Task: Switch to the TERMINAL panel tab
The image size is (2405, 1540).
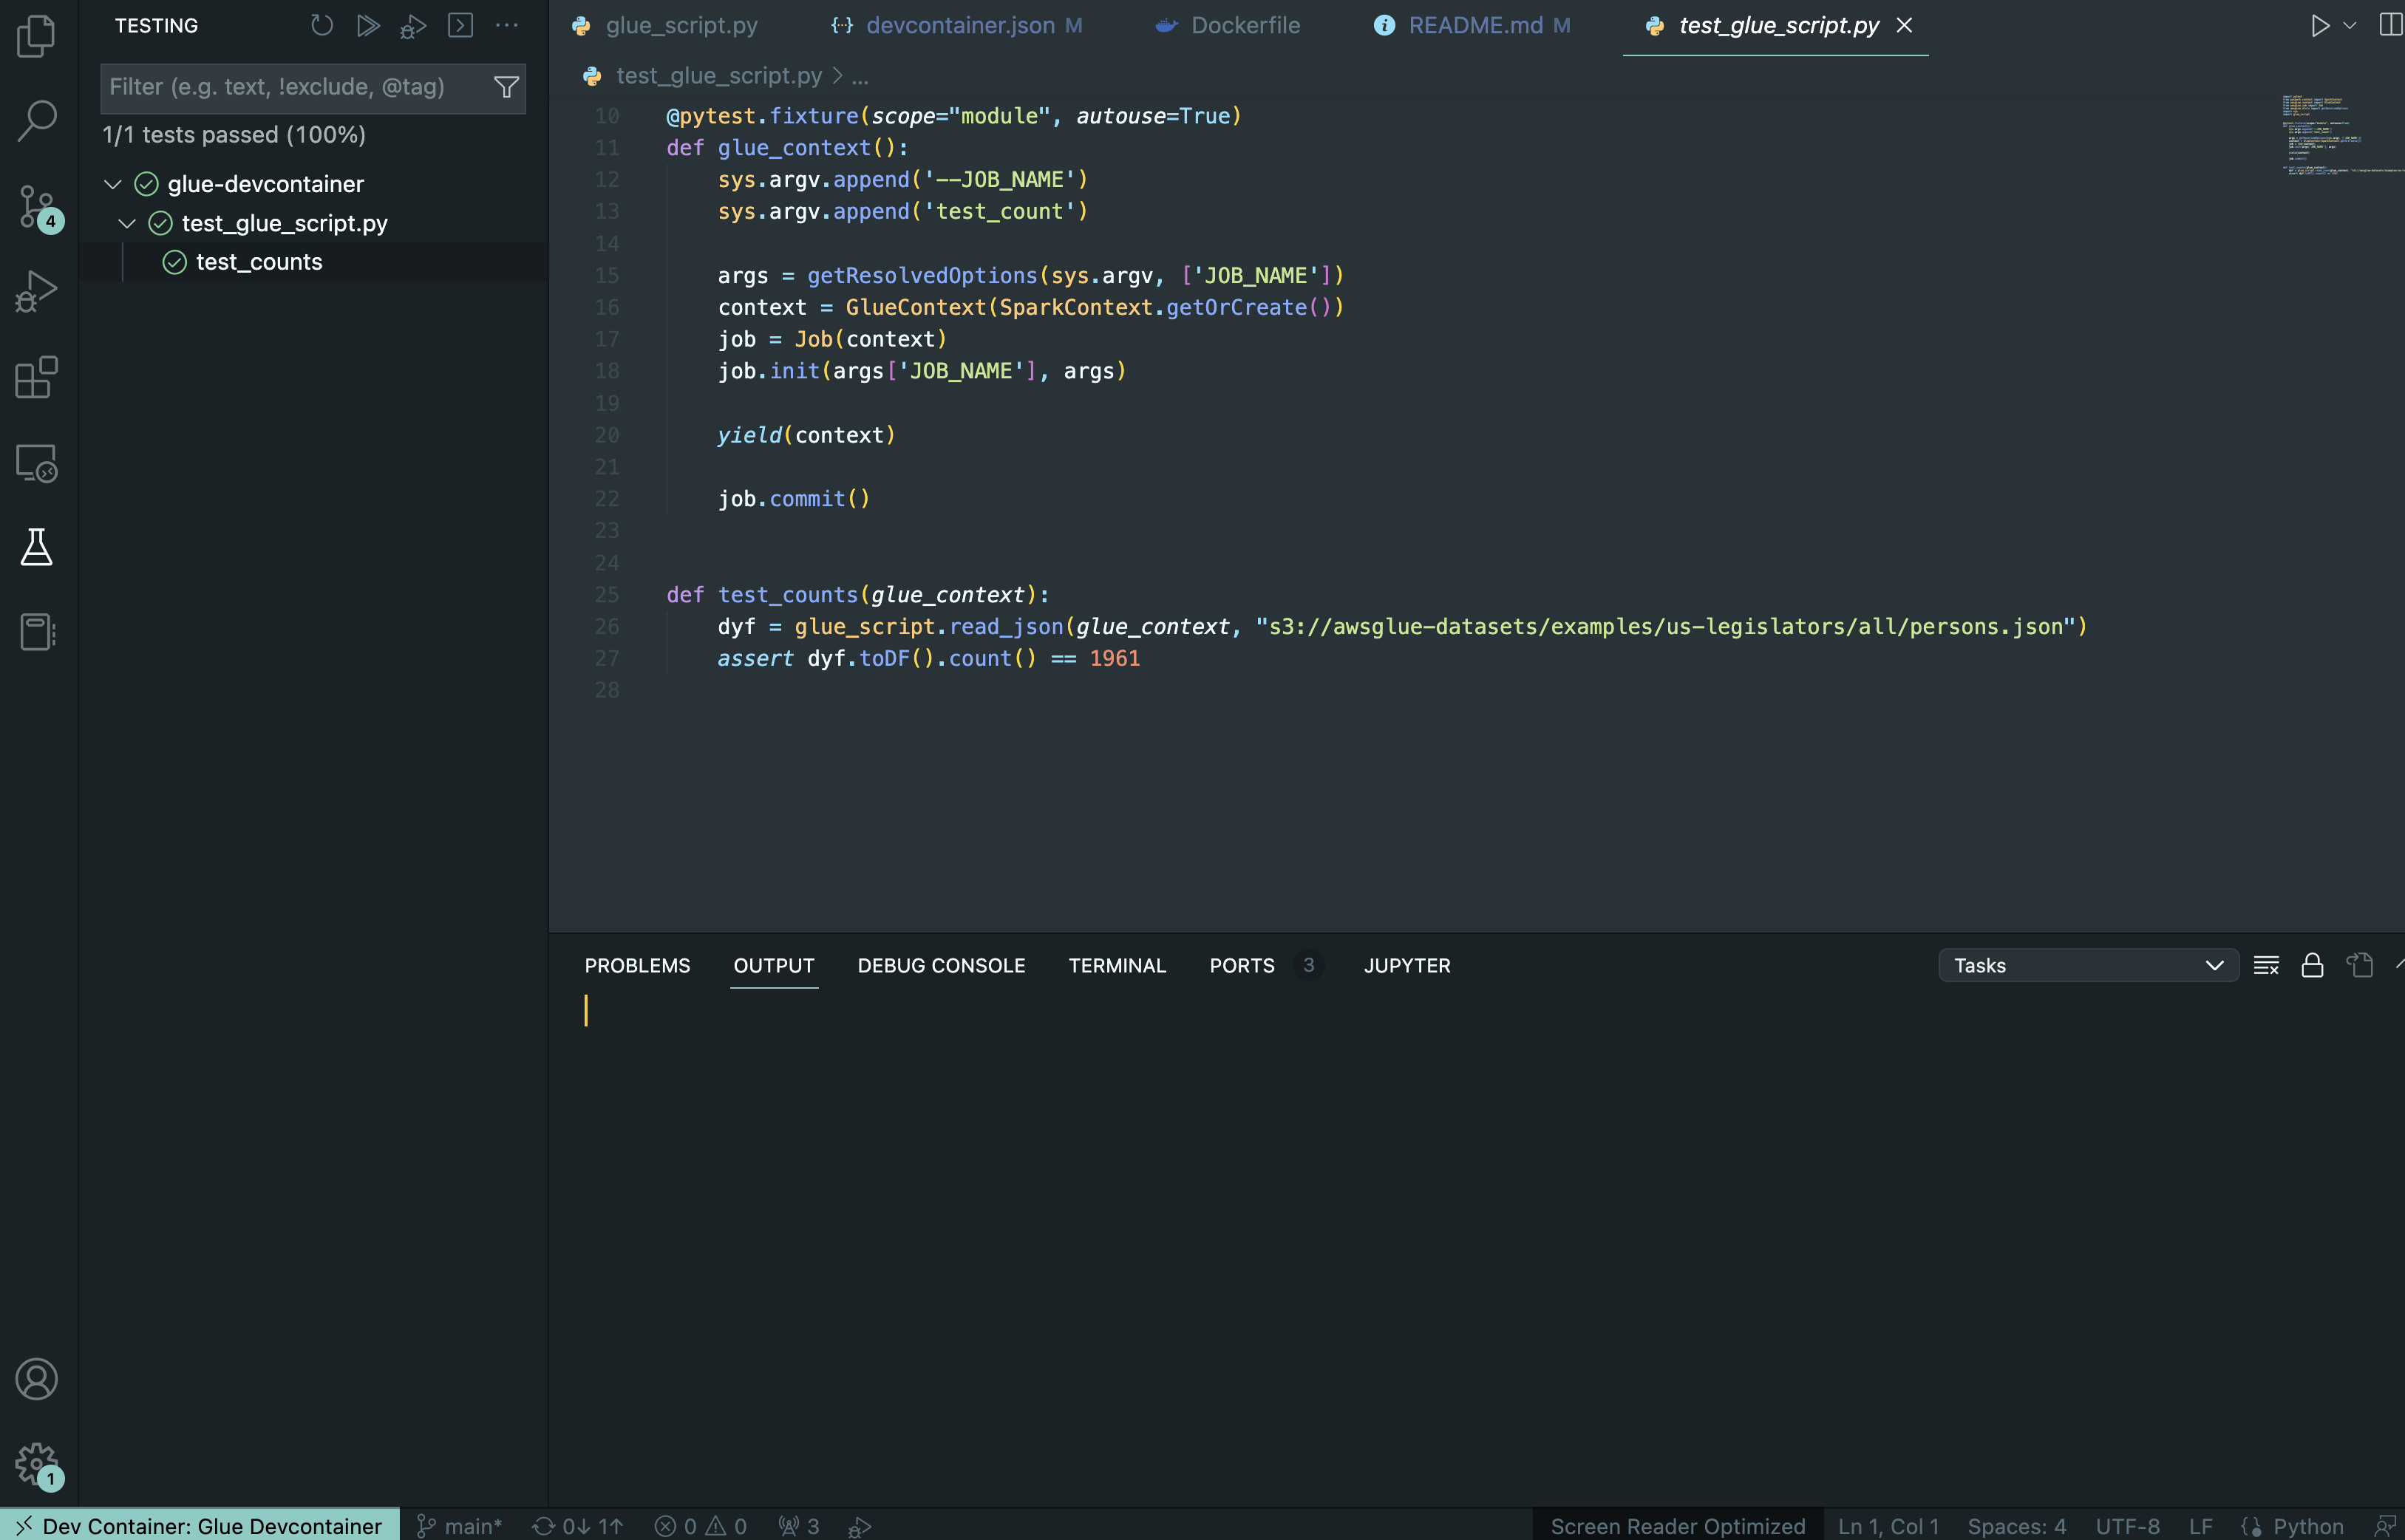Action: pos(1117,965)
